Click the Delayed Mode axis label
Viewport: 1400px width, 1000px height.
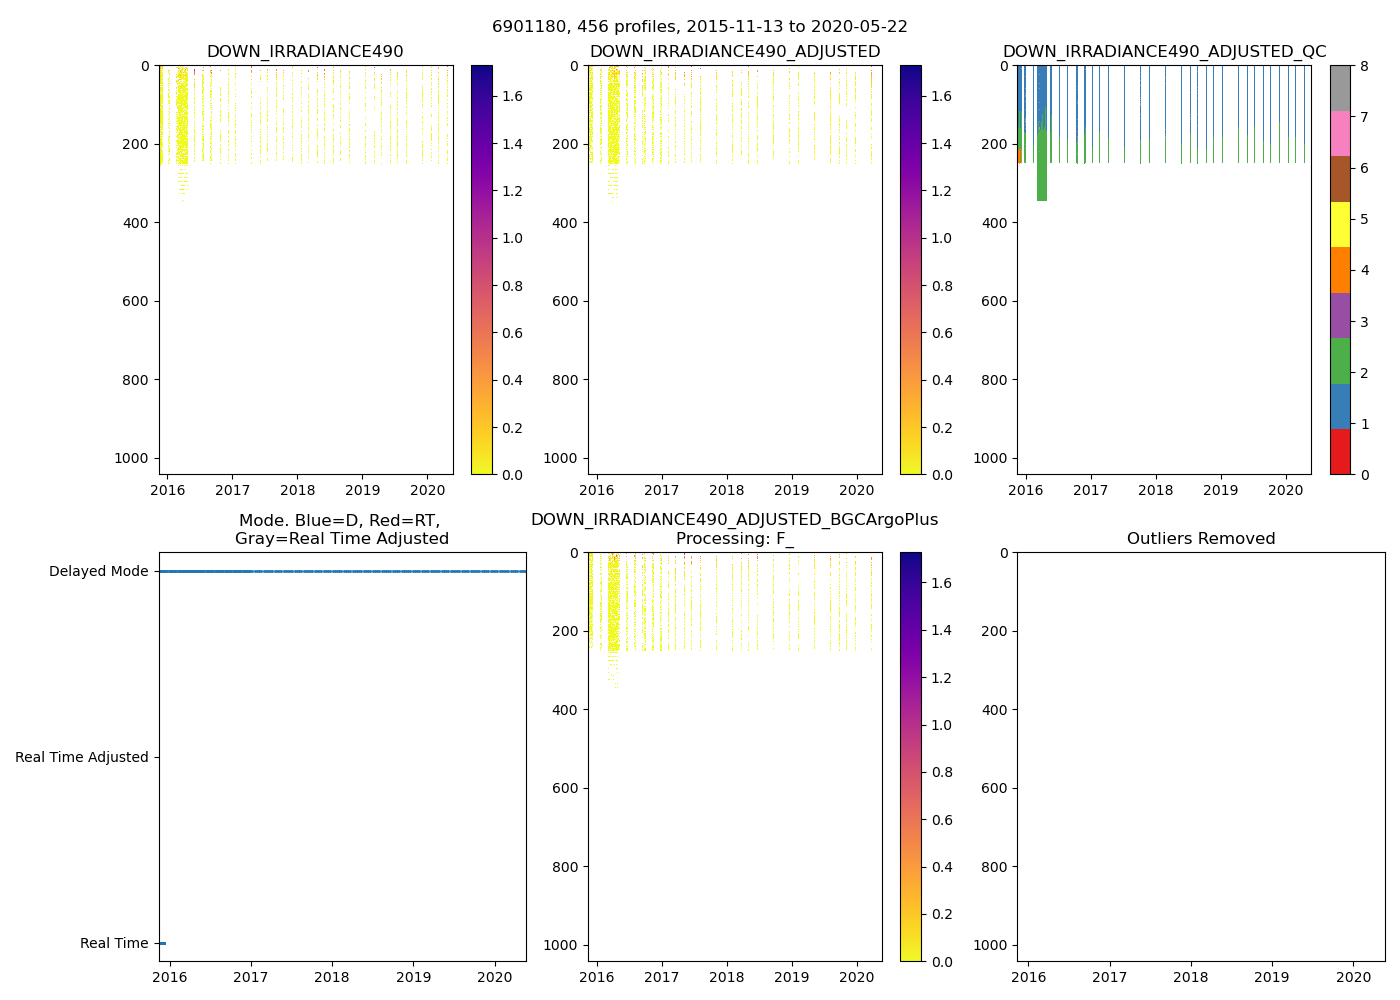pos(98,572)
